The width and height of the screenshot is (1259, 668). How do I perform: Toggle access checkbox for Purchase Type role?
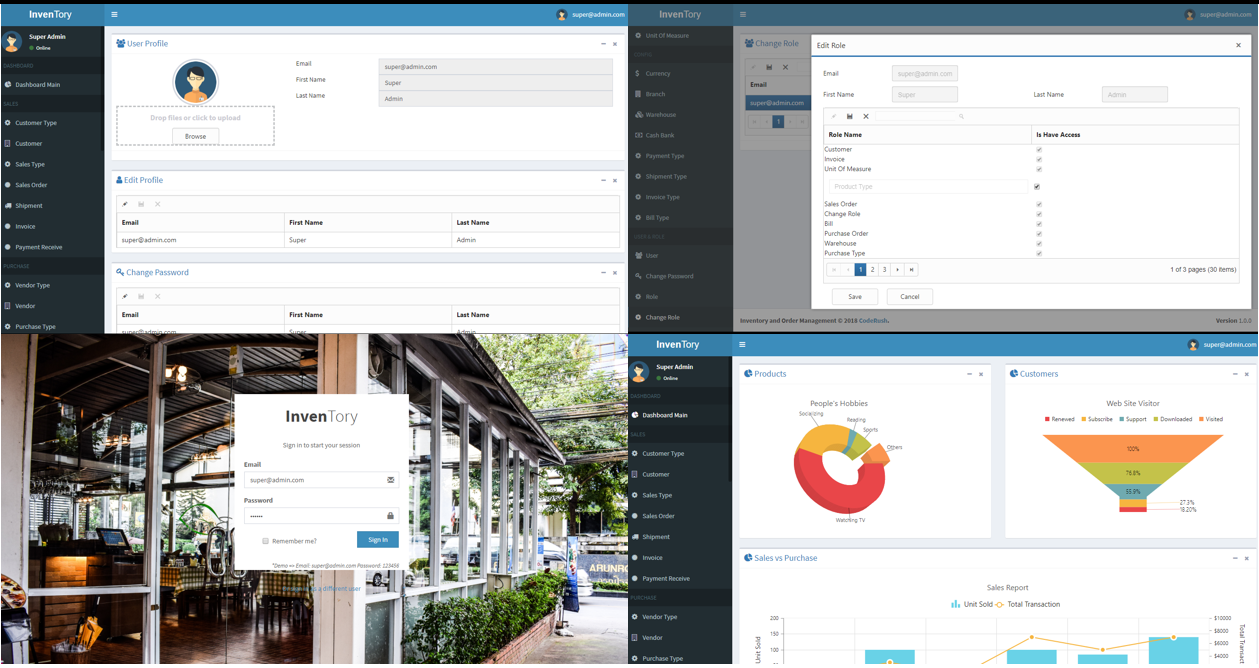(x=1039, y=254)
